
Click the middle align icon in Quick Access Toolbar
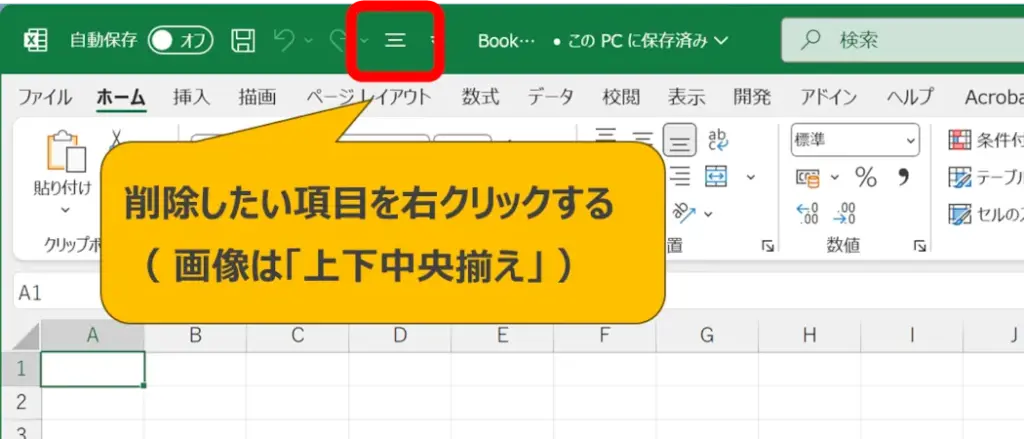395,41
